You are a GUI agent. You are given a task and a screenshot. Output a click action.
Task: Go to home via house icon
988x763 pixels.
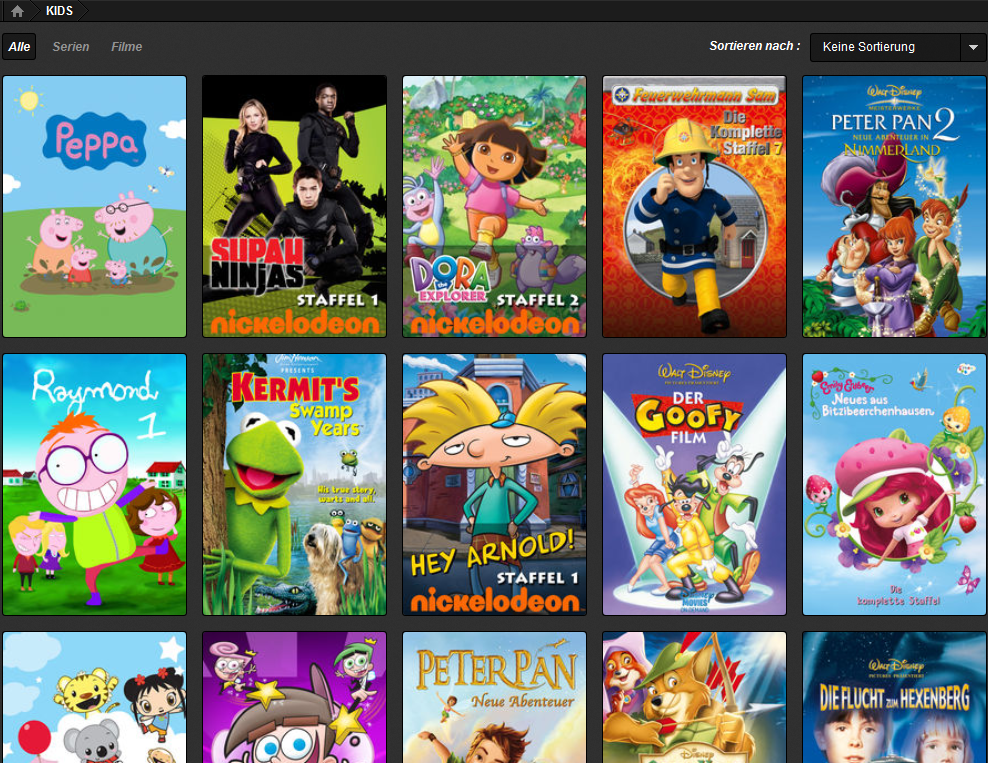pyautogui.click(x=17, y=11)
